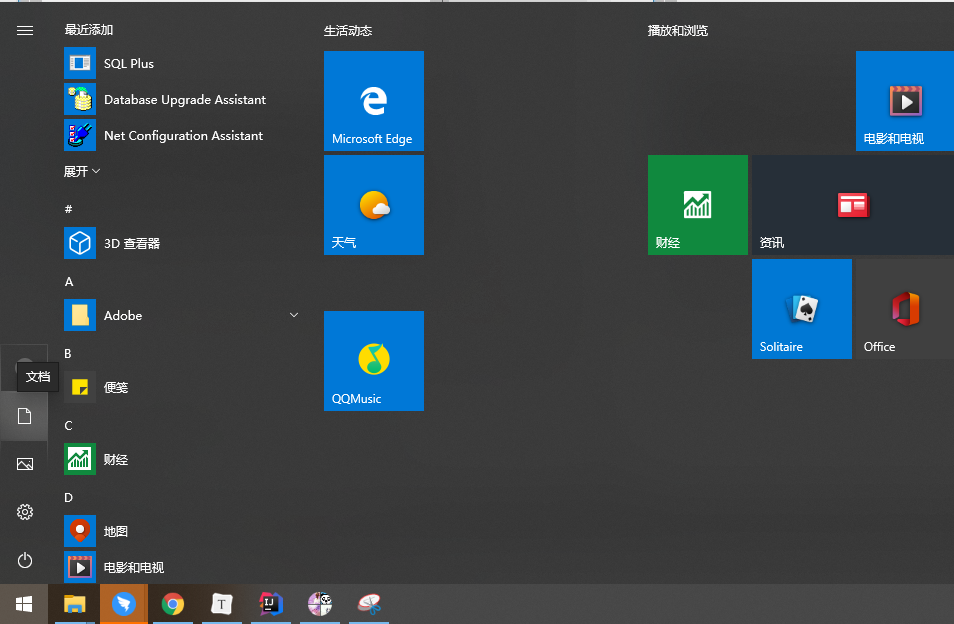
Task: Open the Adobe folder entry
Action: point(183,315)
